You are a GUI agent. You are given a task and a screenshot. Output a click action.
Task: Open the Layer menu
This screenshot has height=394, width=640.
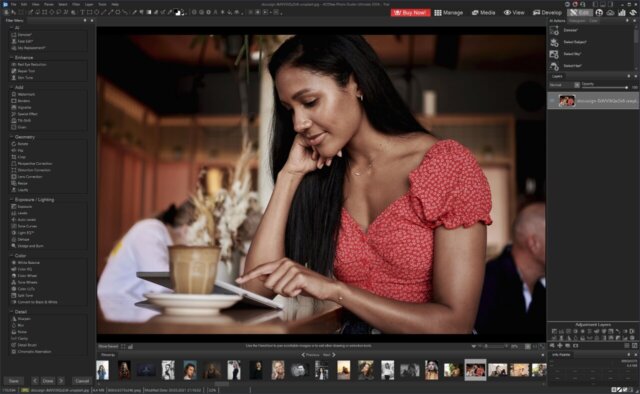click(x=89, y=4)
